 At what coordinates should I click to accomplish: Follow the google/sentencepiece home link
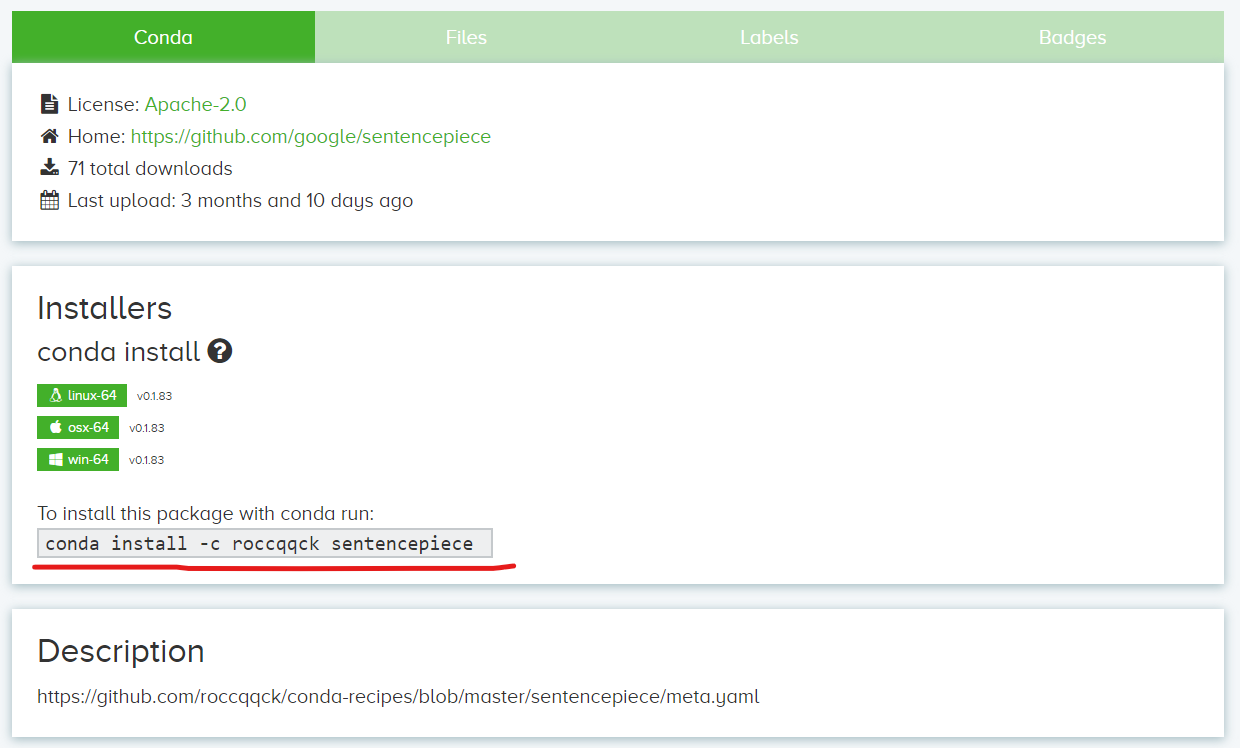(310, 136)
